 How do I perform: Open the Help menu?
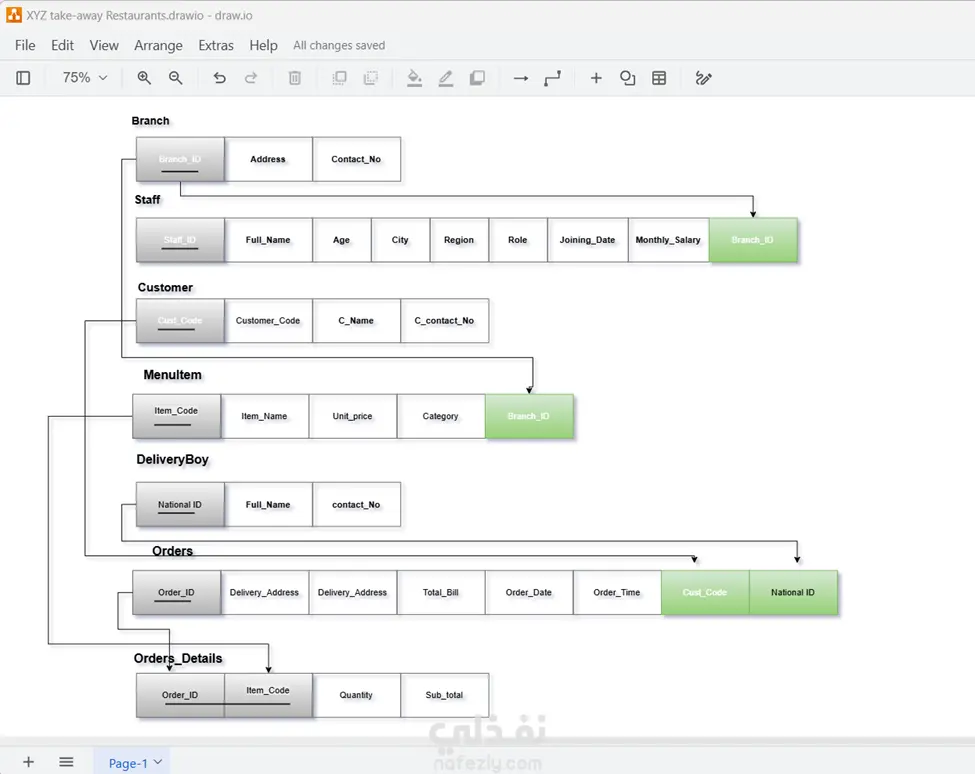coord(264,45)
